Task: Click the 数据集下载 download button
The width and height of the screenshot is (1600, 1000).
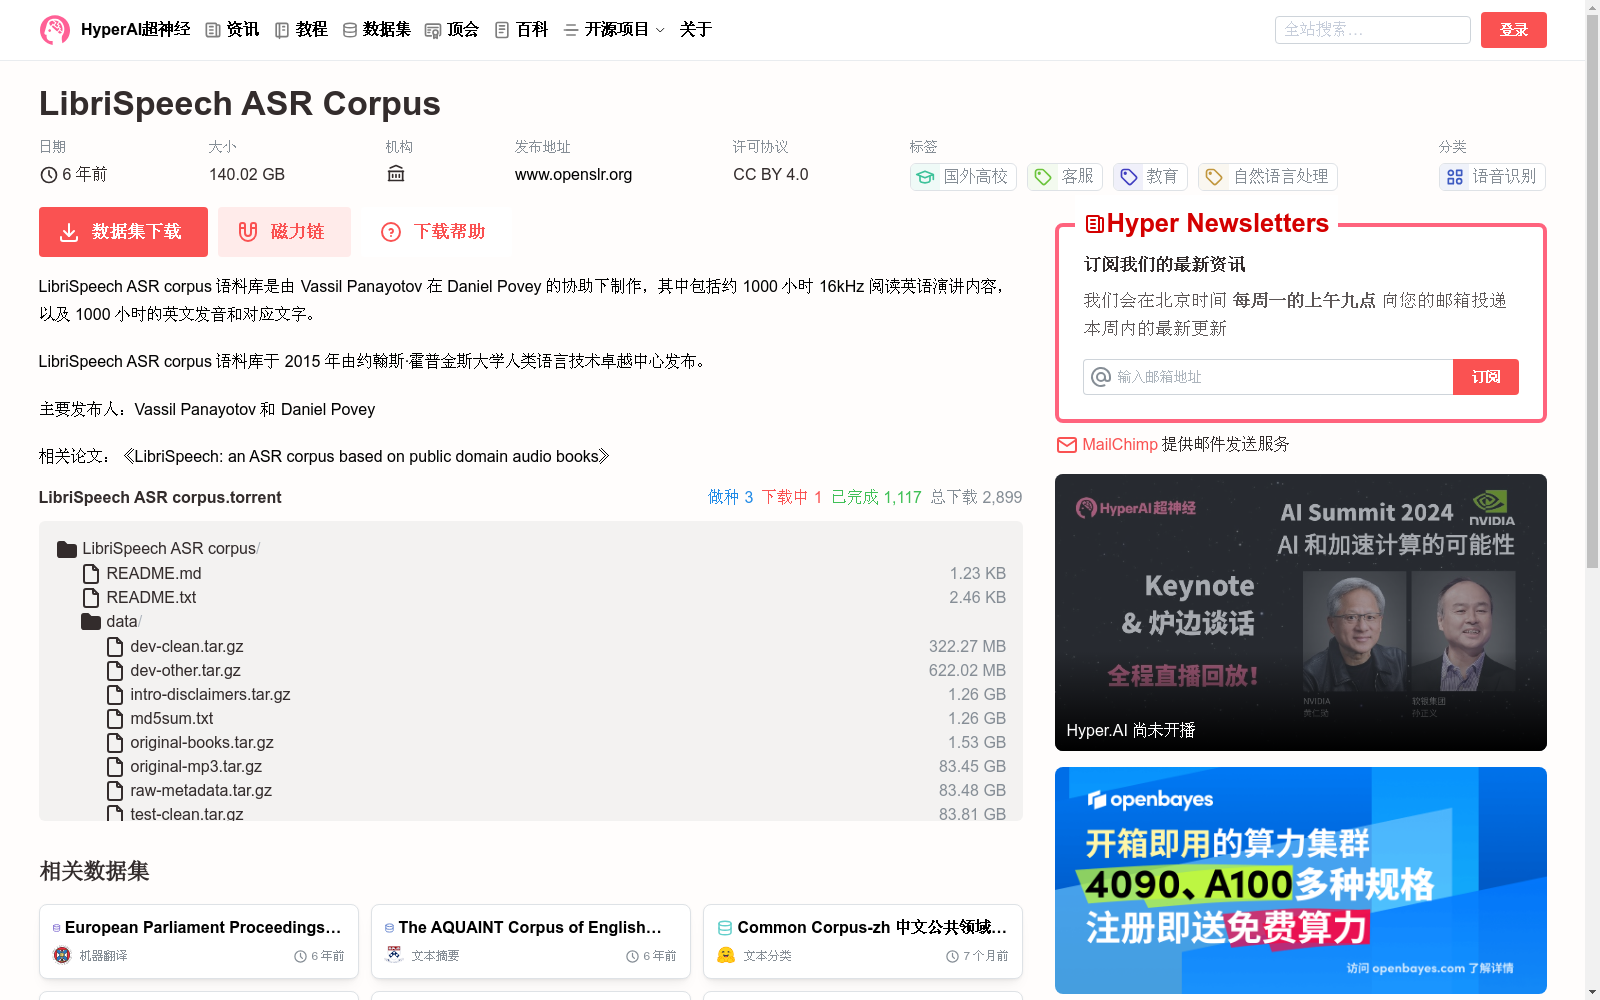Action: tap(123, 232)
